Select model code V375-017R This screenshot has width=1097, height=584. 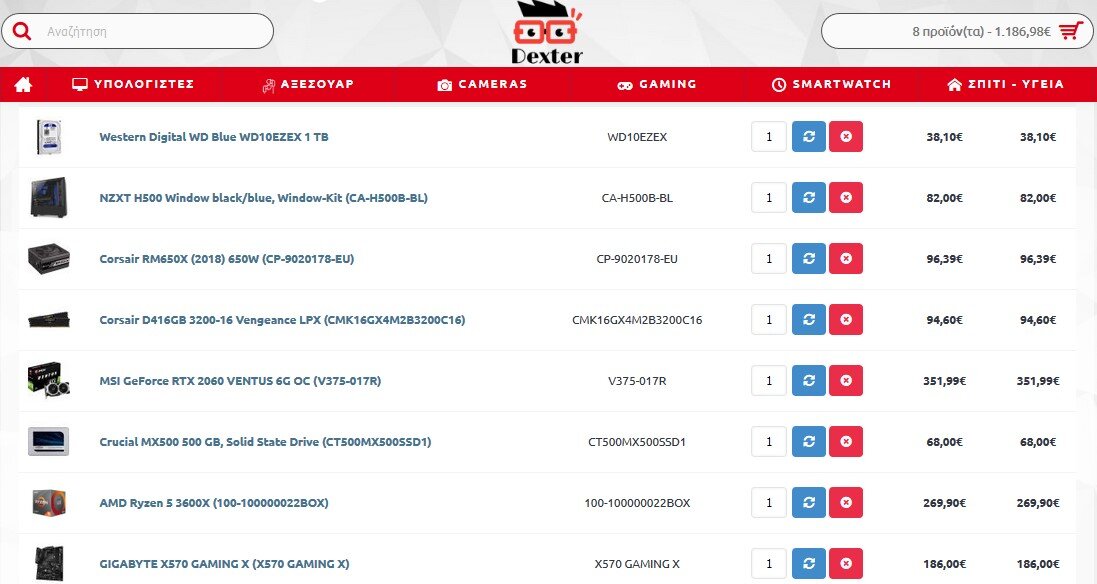(637, 381)
